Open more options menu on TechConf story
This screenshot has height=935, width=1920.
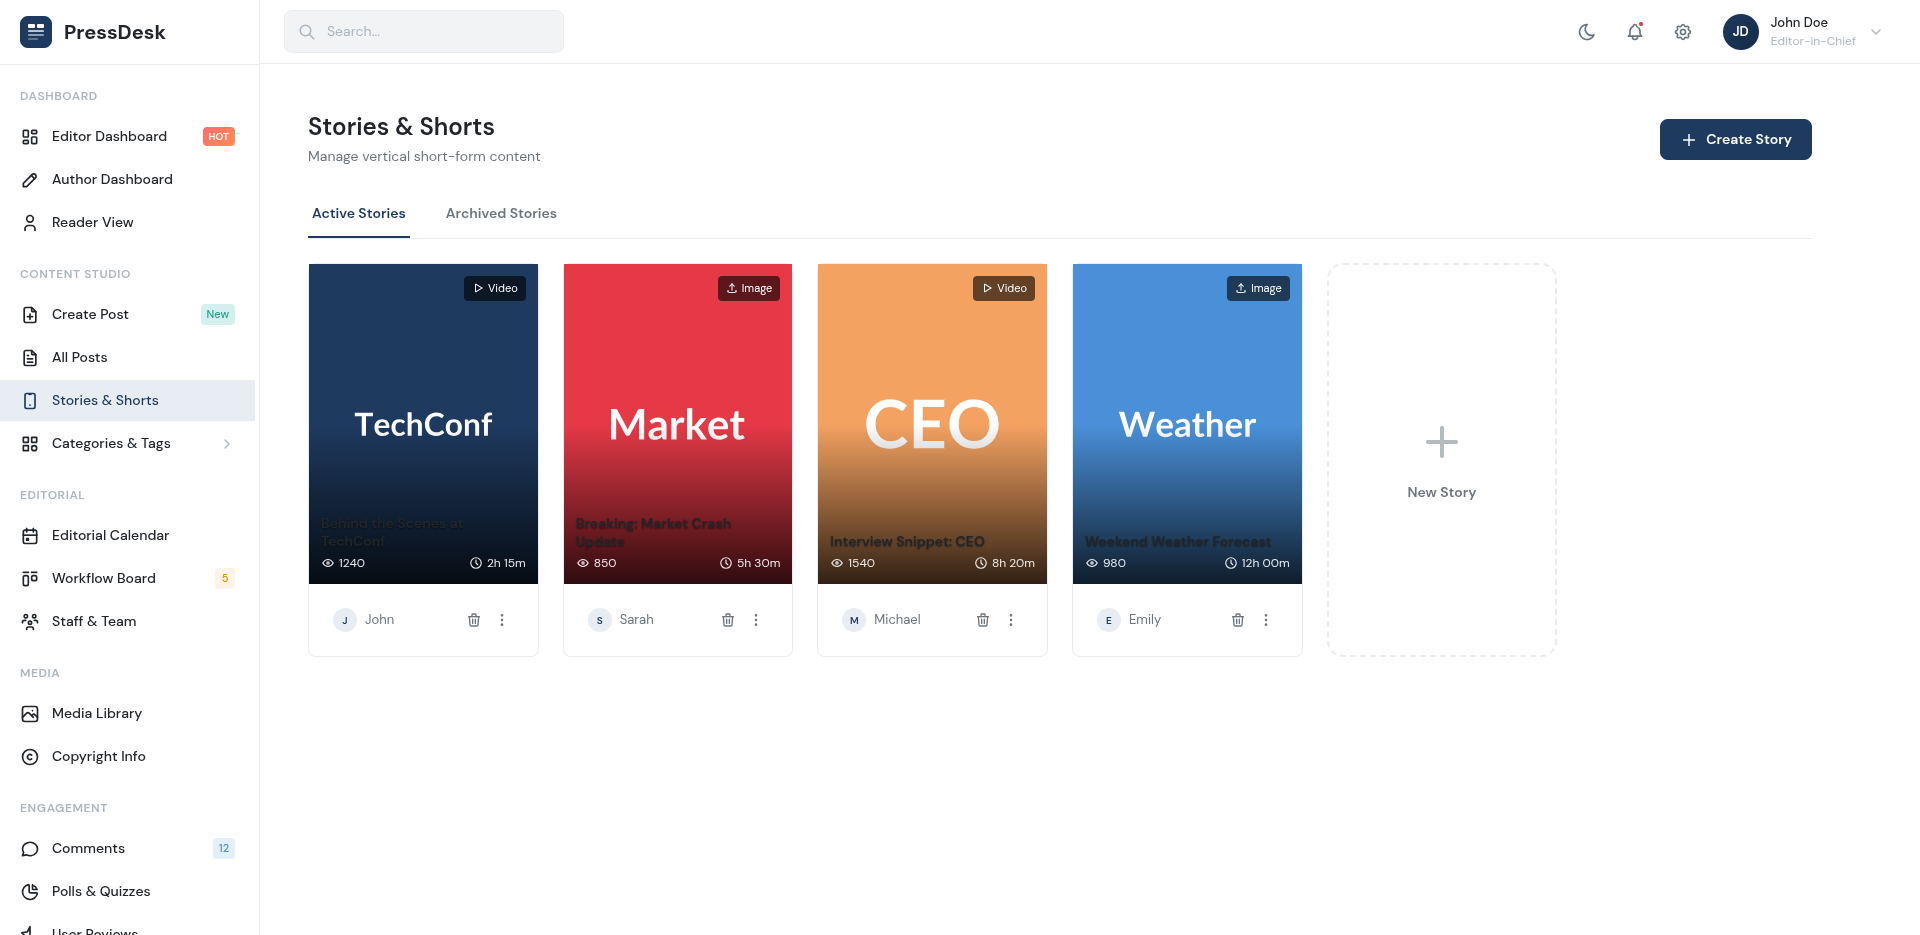[502, 620]
